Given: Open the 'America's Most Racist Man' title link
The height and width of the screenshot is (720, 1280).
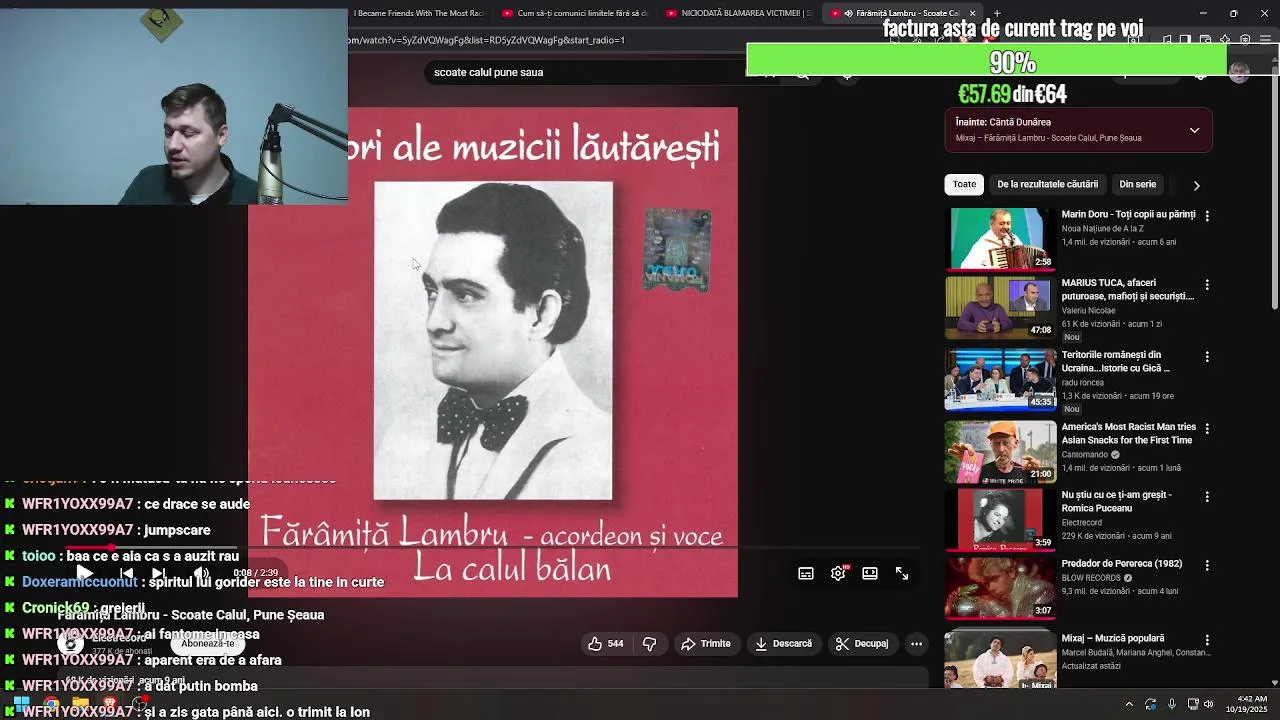Looking at the screenshot, I should coord(1128,433).
